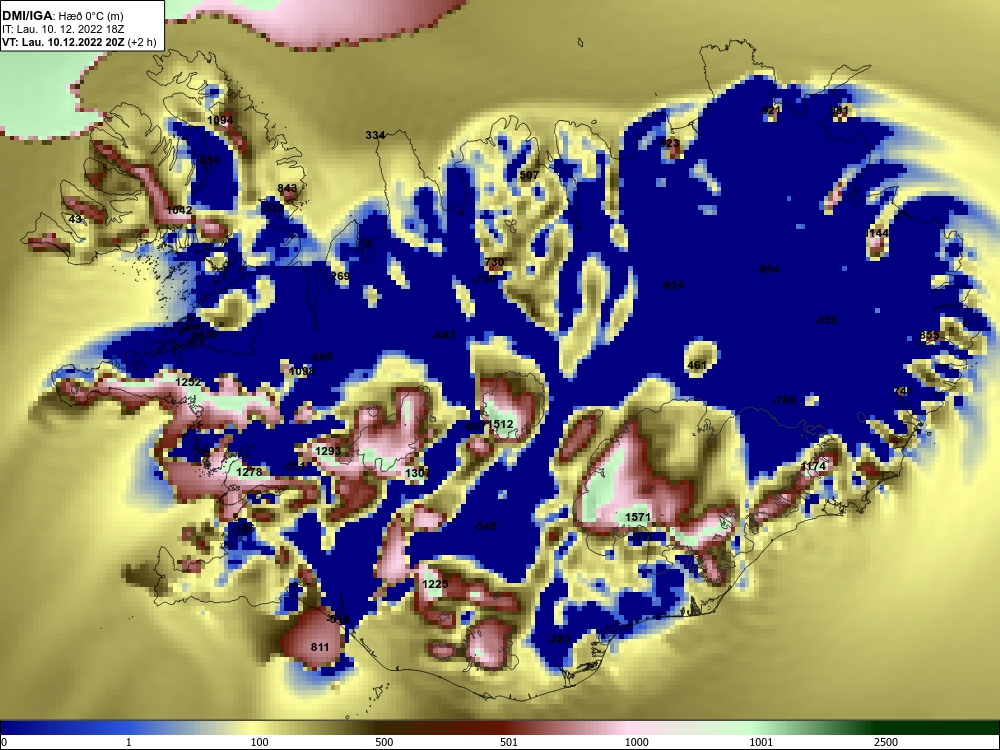Click the legend label 1

(129, 742)
